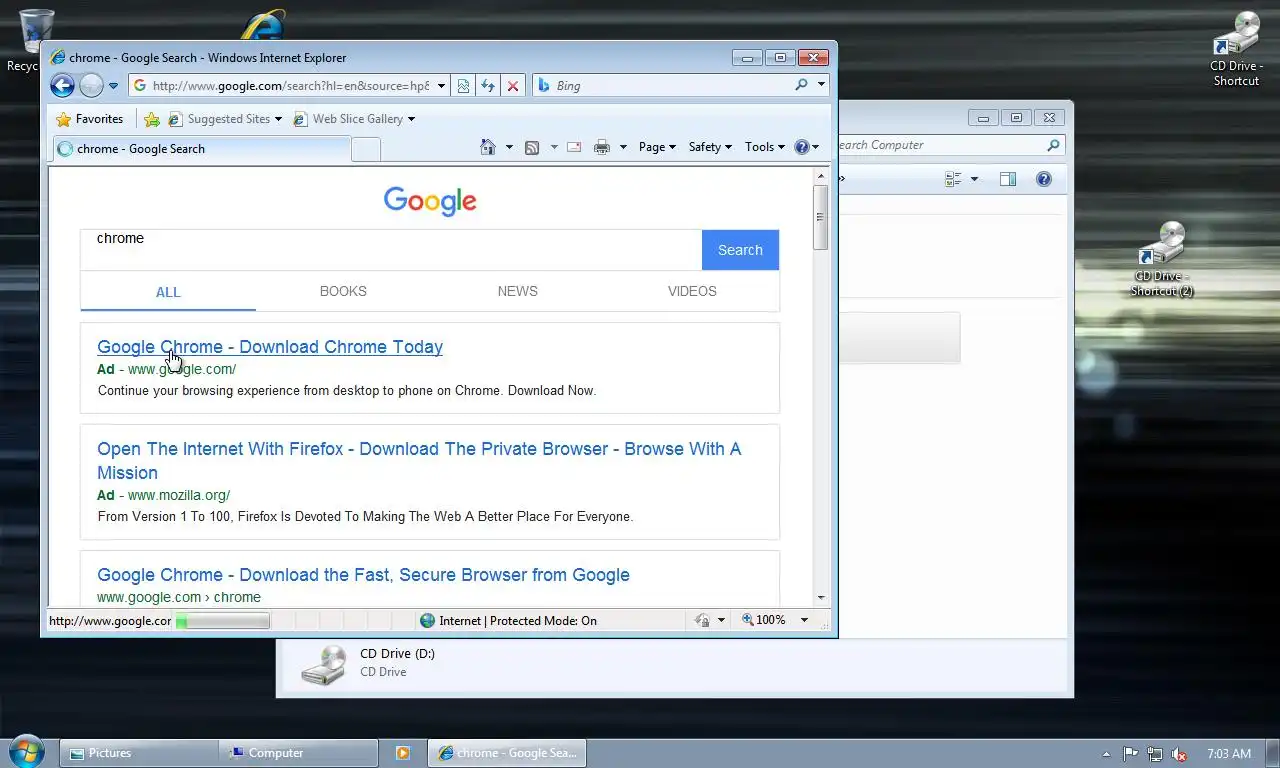This screenshot has height=768, width=1280.
Task: Click Windows Media Player taskbar icon
Action: 402,753
